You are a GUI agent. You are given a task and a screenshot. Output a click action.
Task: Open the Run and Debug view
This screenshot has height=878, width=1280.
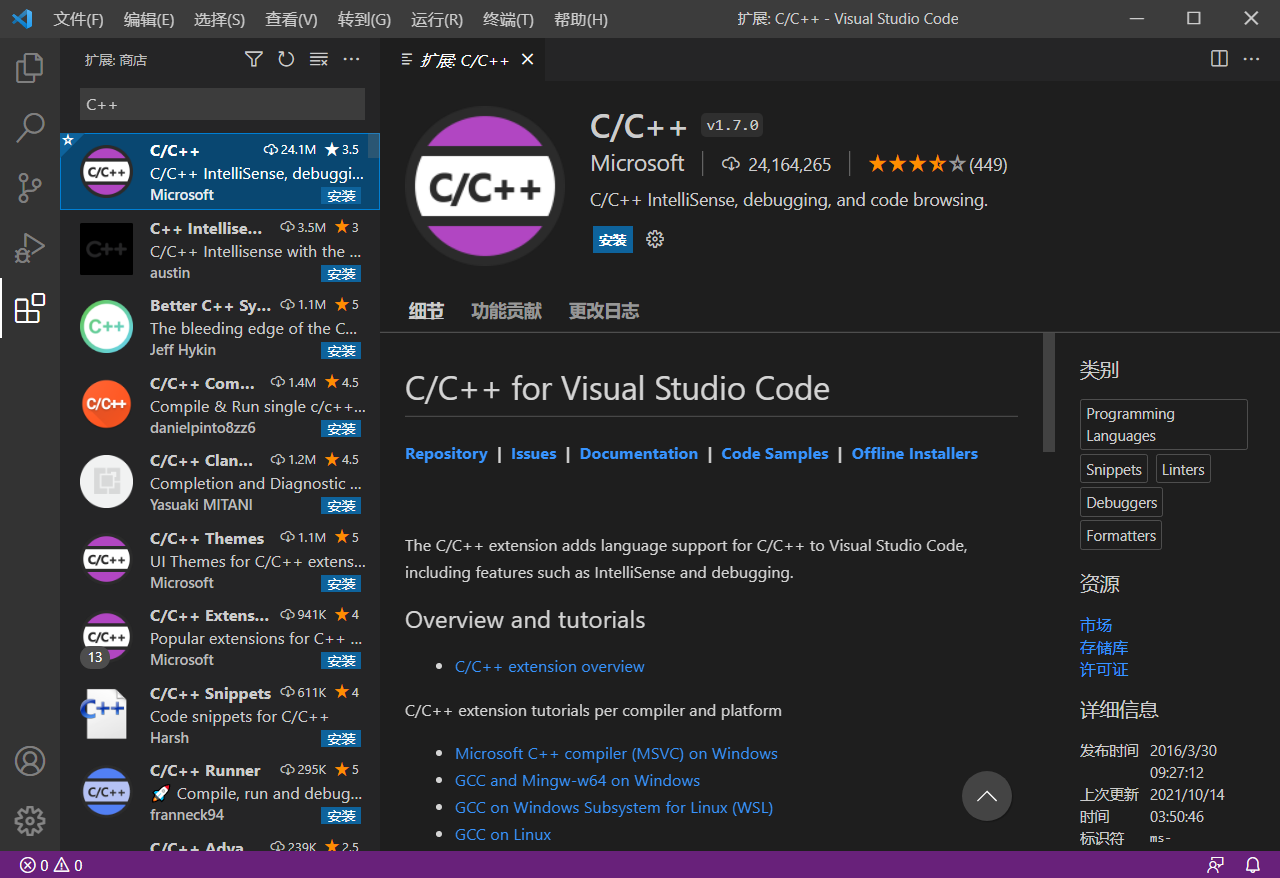30,247
